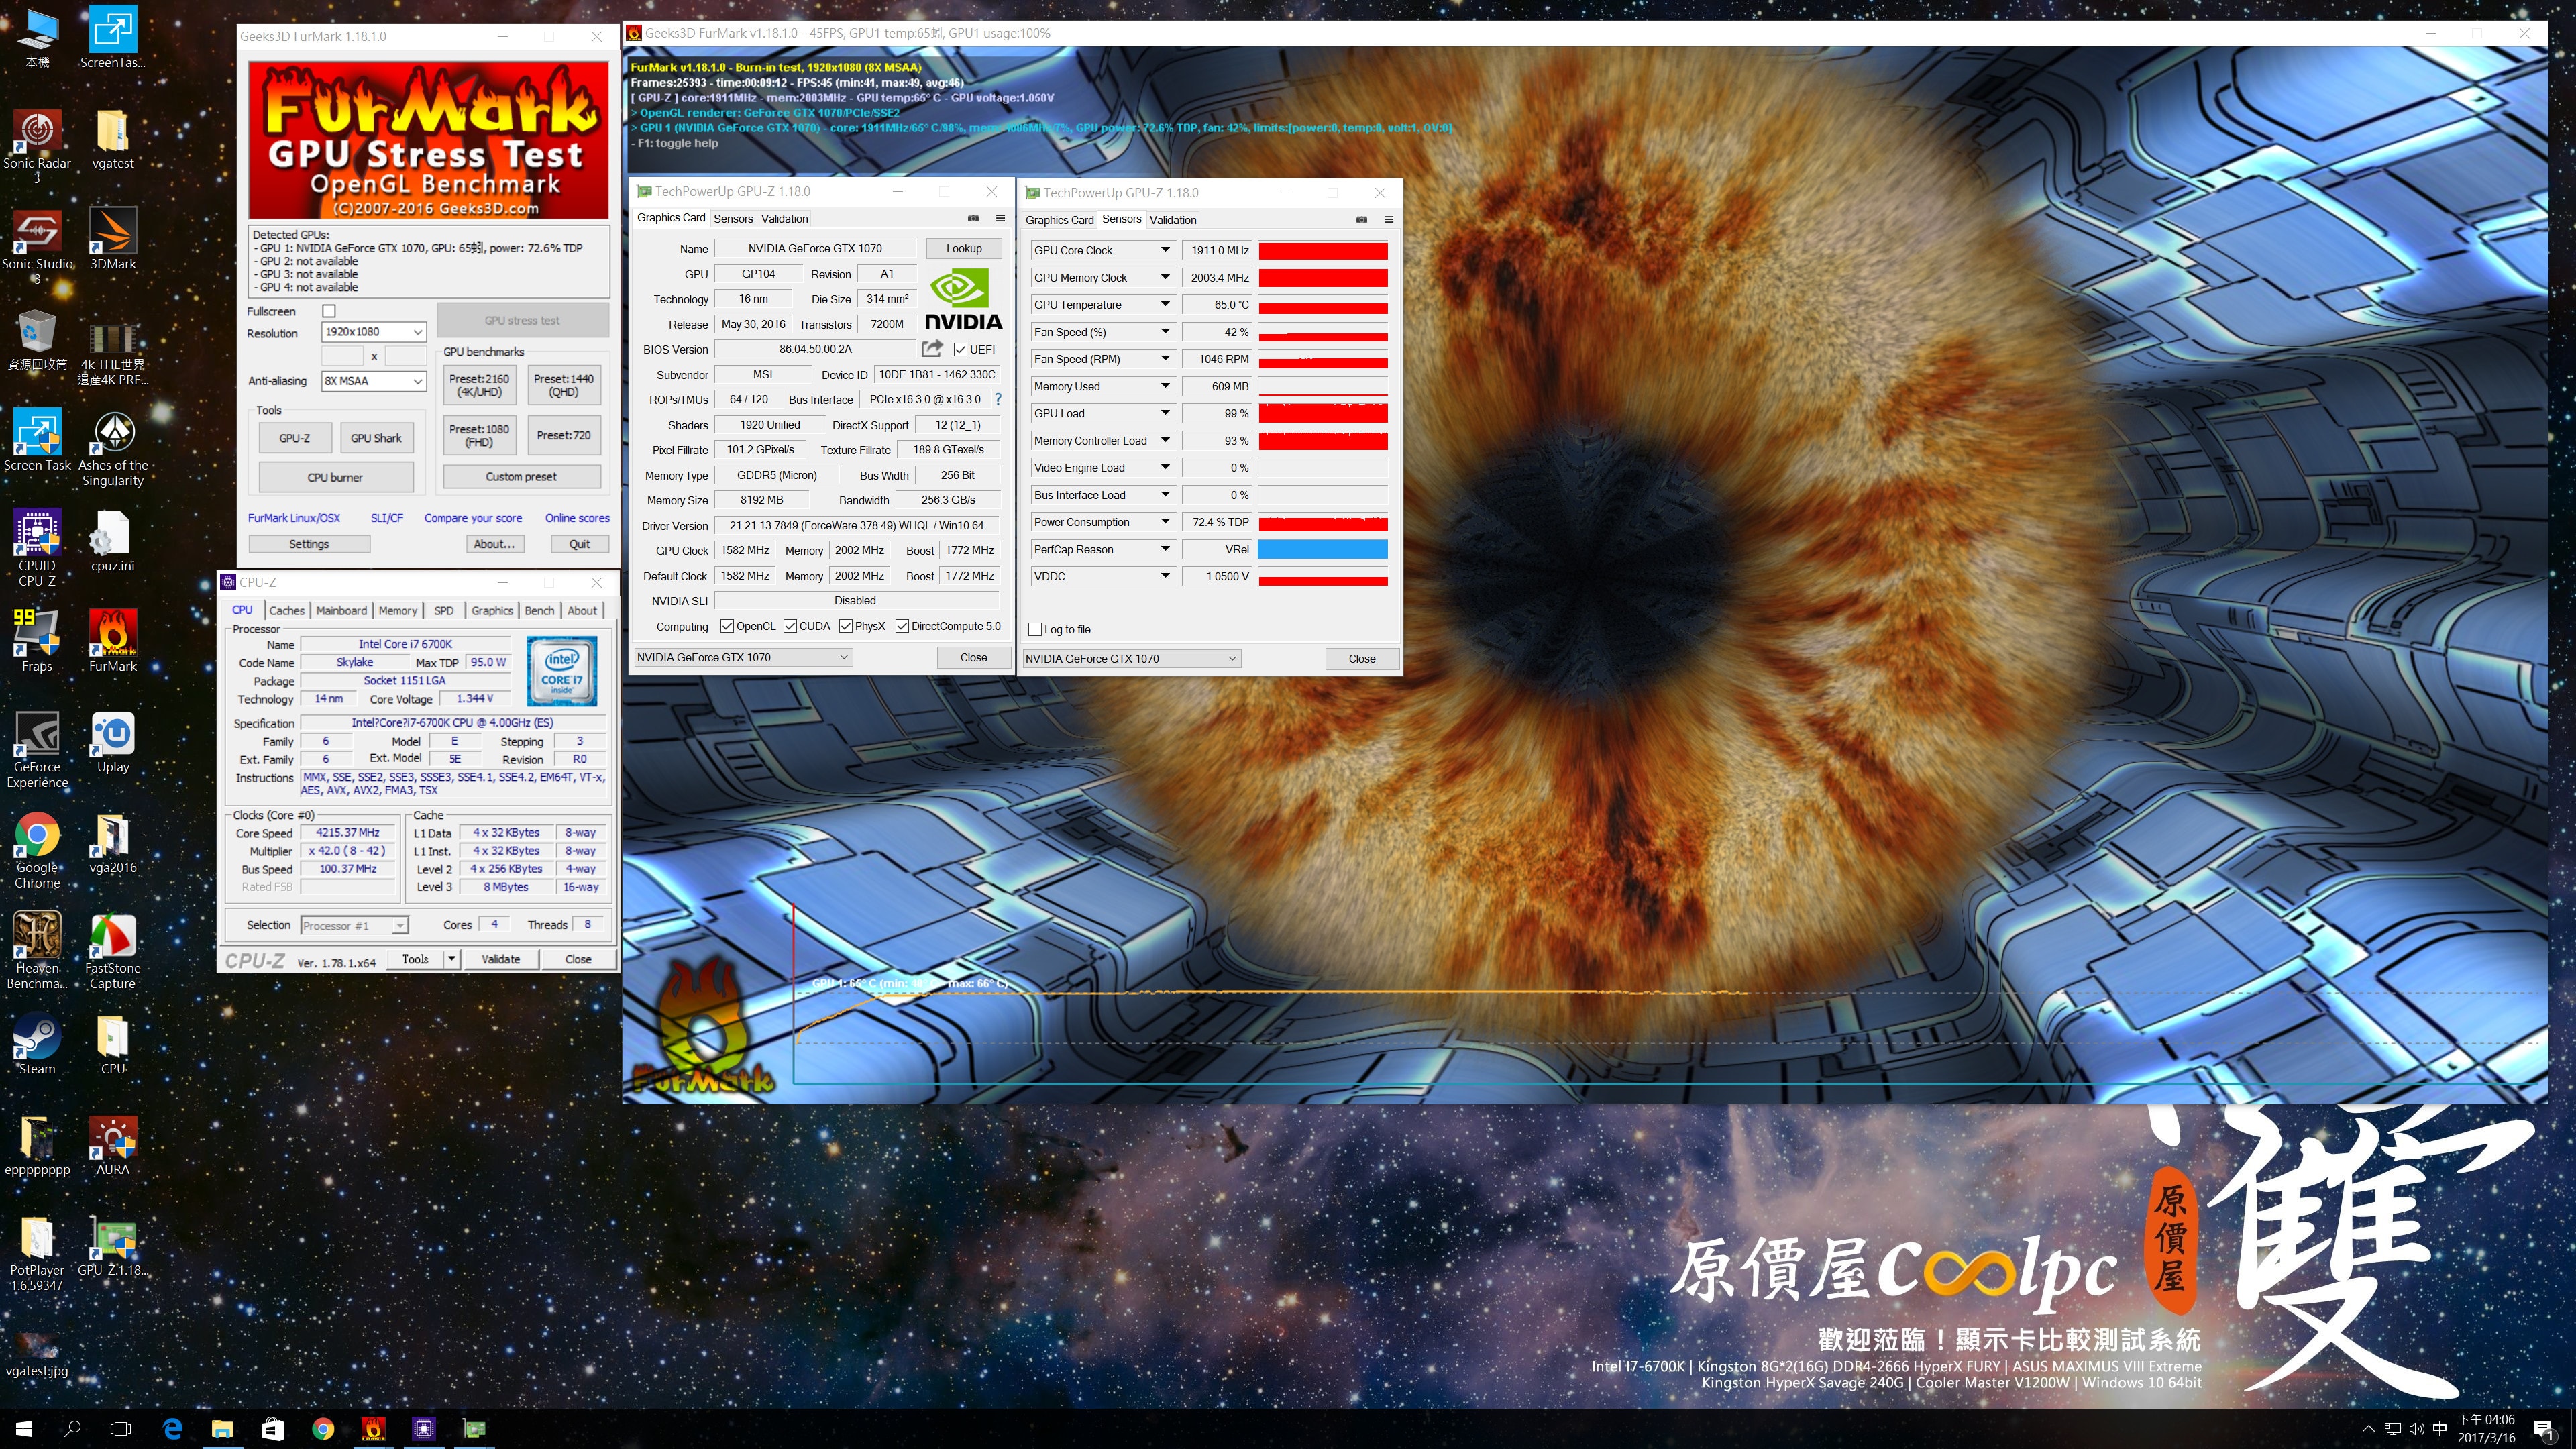Open the Recycle Bin icon

37,340
